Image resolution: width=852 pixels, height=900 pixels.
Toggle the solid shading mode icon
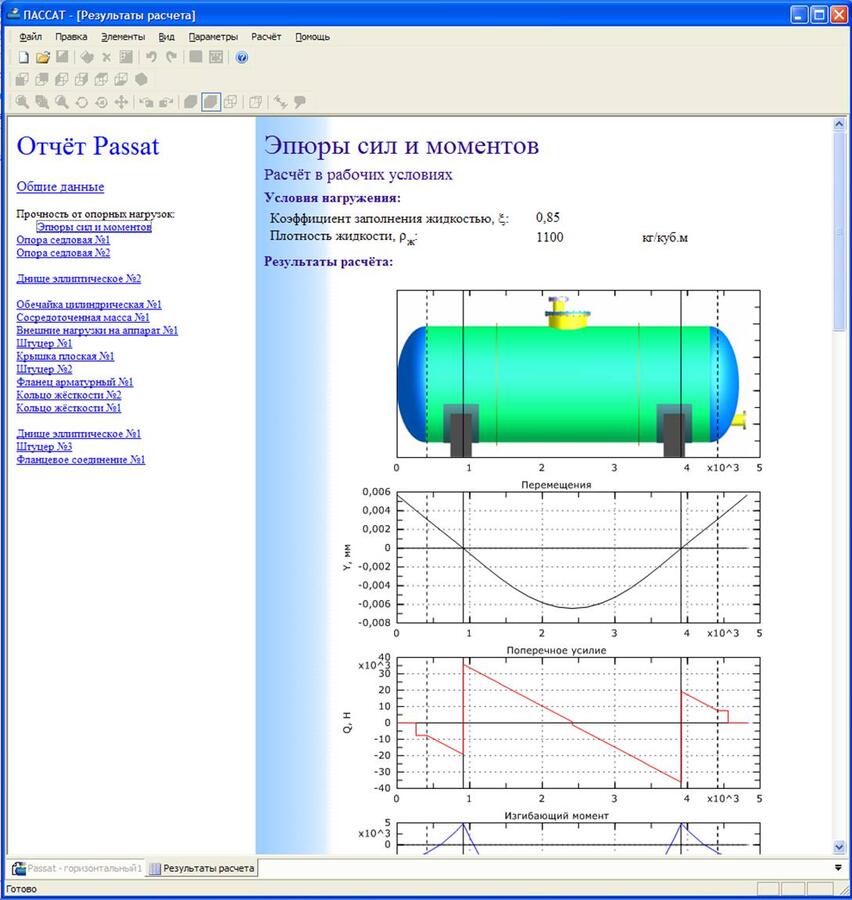coord(191,102)
